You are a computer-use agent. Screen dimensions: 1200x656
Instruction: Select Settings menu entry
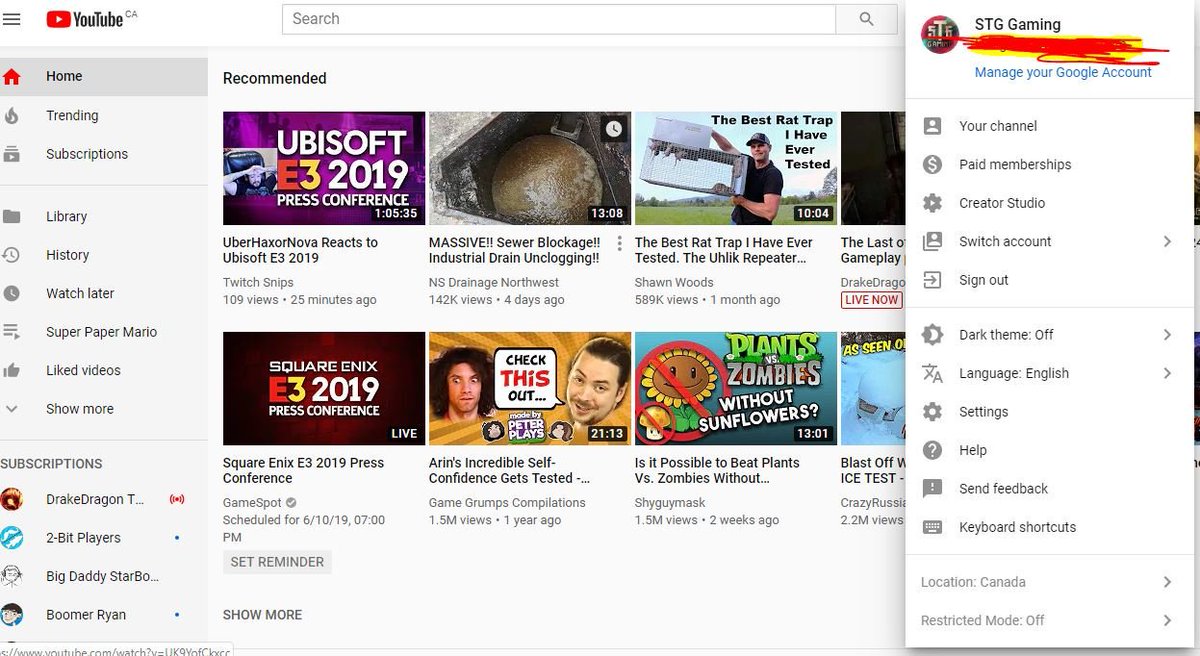click(1049, 412)
